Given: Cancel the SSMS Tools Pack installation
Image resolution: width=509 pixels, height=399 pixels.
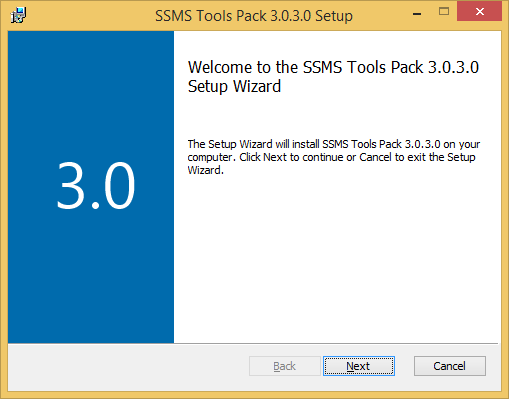Looking at the screenshot, I should 450,366.
